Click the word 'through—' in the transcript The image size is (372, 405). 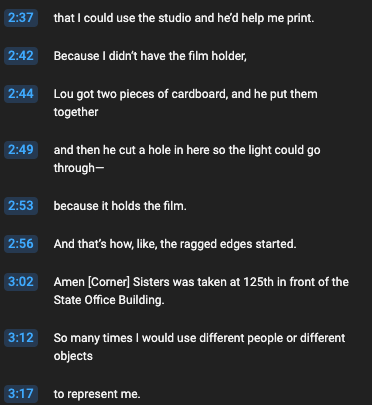click(x=79, y=168)
